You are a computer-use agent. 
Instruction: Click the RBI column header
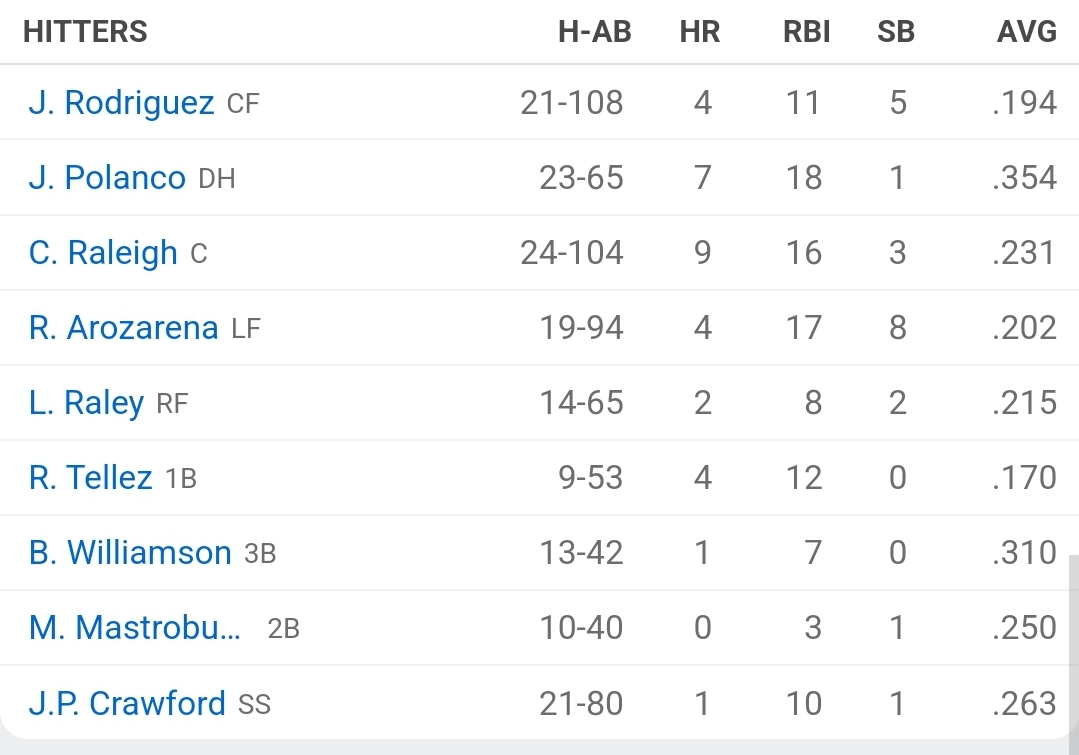tap(807, 32)
